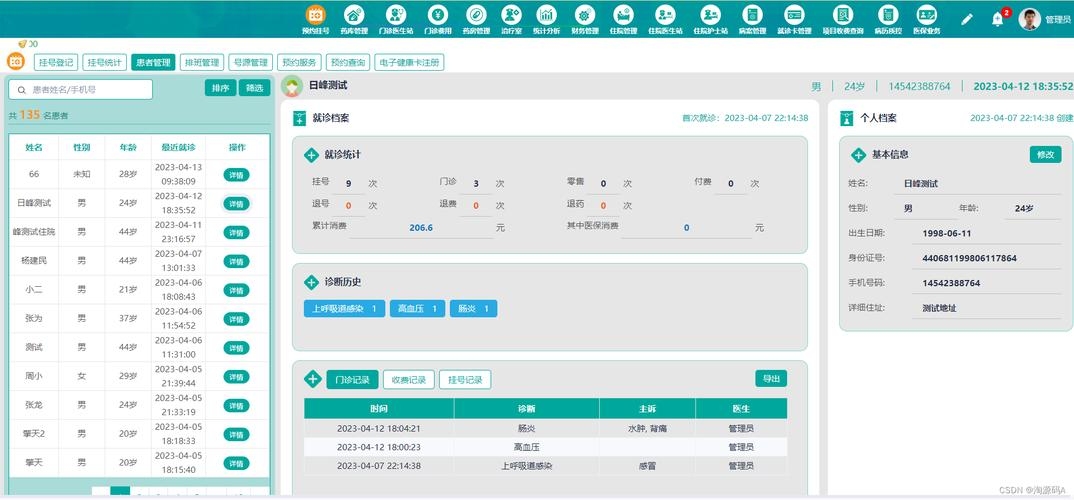Open 详情 for patient 杨建民
The height and width of the screenshot is (500, 1074).
pos(236,262)
